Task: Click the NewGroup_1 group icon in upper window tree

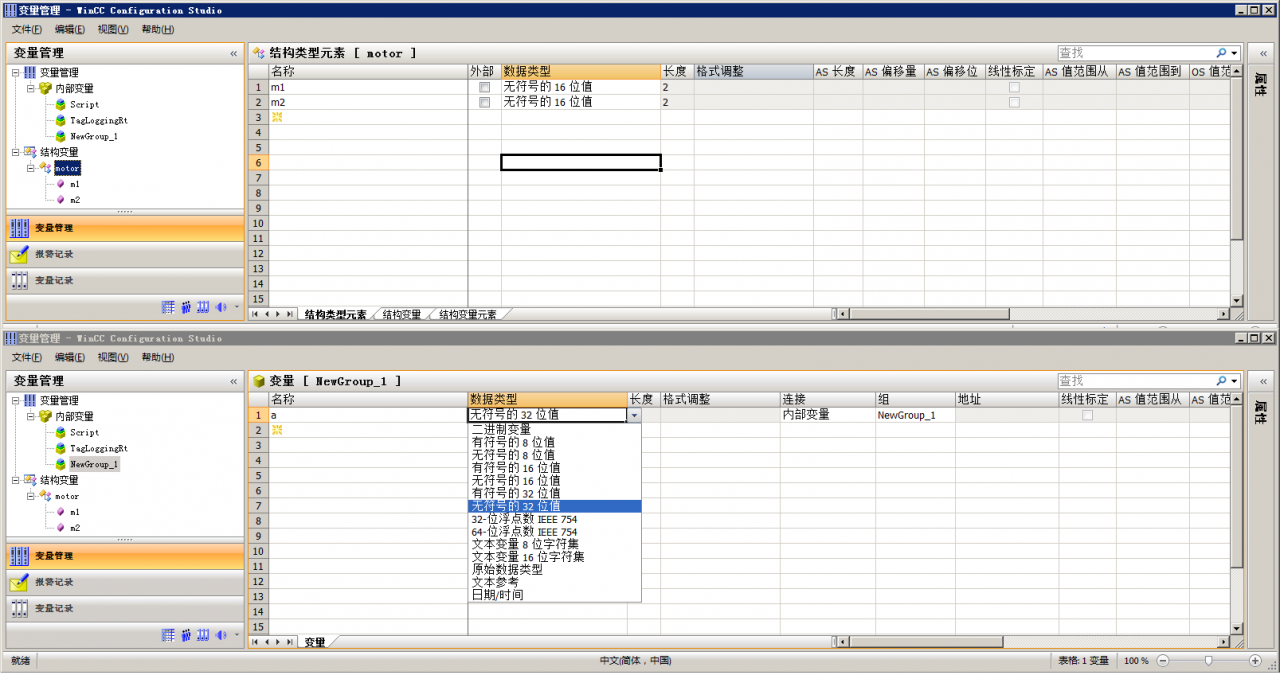Action: [x=61, y=136]
